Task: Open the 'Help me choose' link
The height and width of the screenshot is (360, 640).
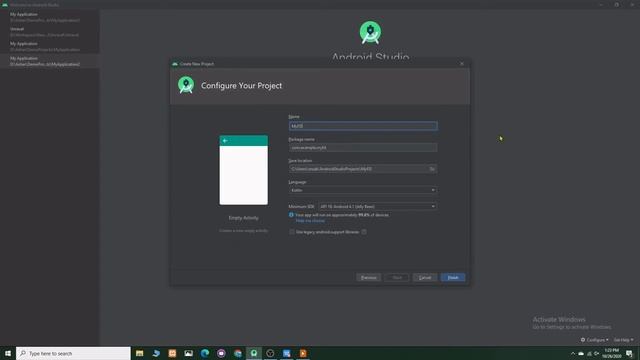Action: point(310,221)
